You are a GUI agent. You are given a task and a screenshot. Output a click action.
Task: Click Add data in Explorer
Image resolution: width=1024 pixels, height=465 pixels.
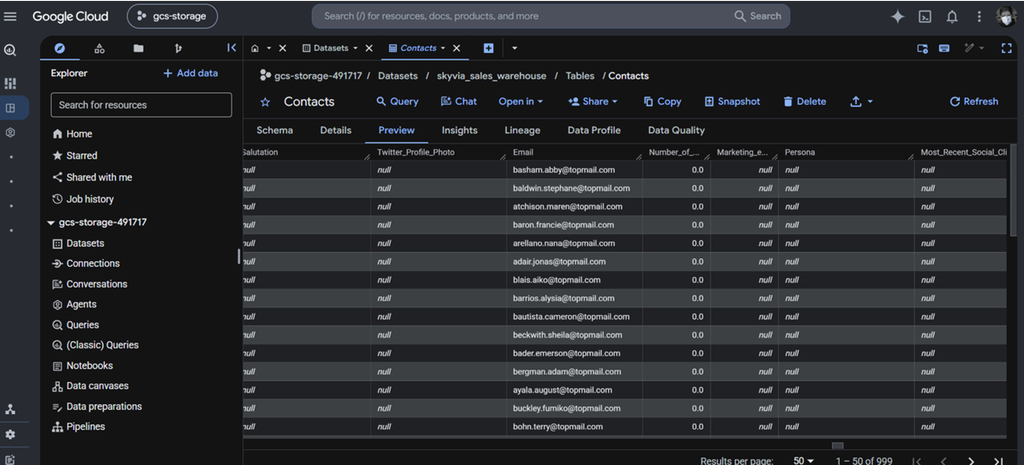click(190, 74)
